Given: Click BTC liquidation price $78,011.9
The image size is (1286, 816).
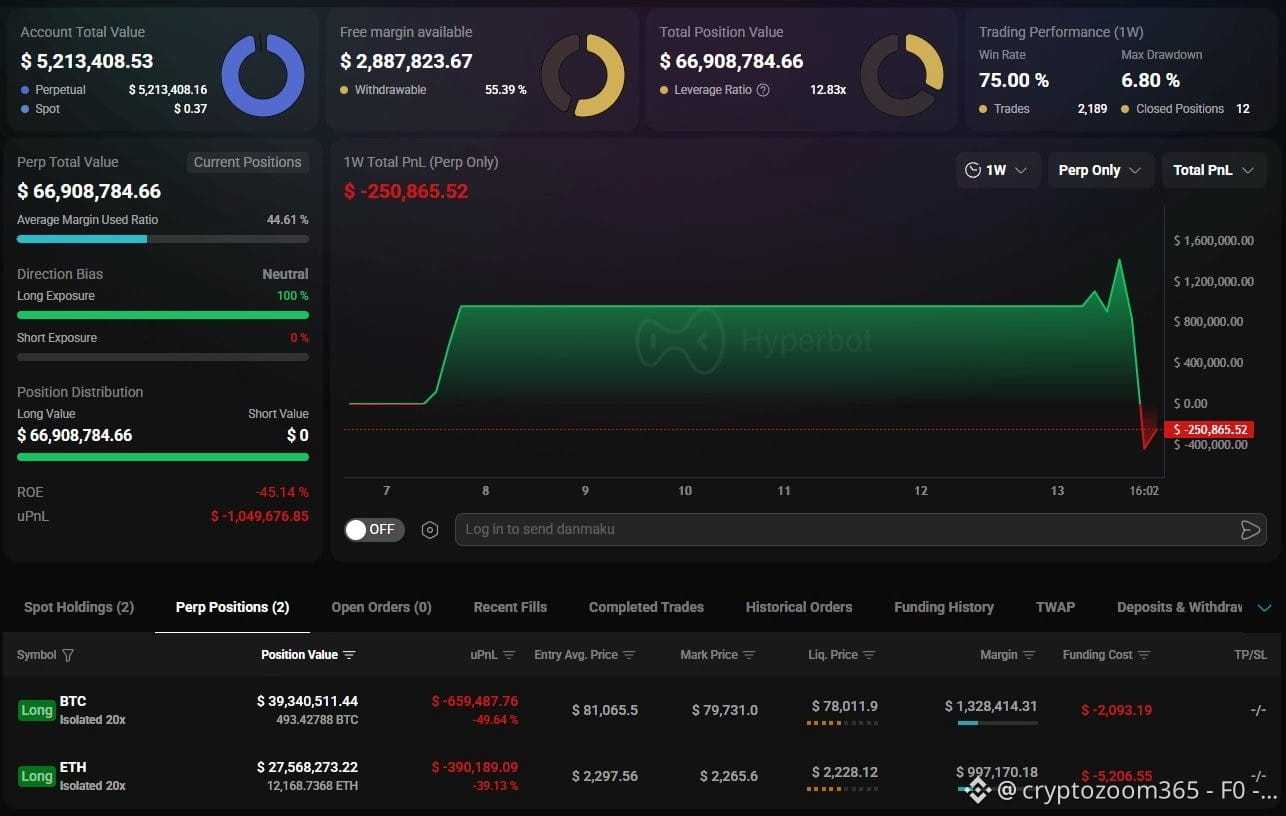Looking at the screenshot, I should click(845, 706).
